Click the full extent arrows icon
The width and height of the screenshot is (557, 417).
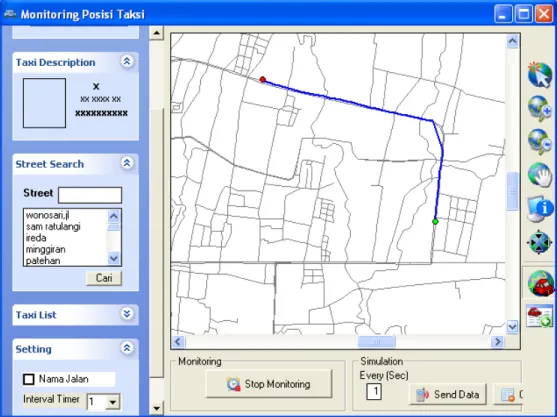(539, 242)
